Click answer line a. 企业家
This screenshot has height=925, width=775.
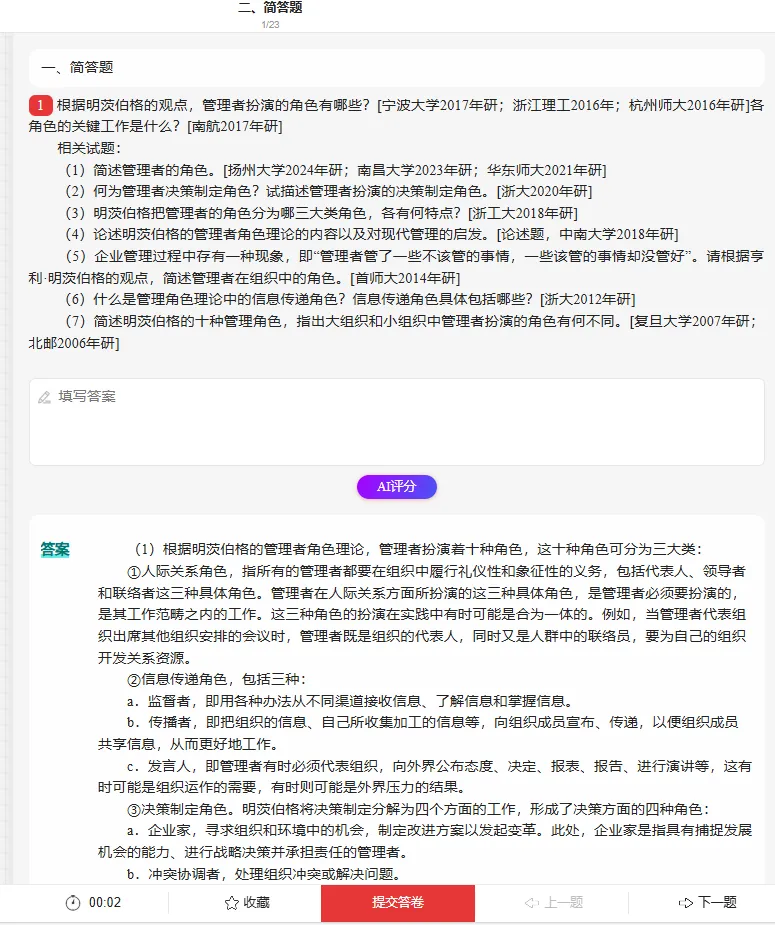click(425, 842)
